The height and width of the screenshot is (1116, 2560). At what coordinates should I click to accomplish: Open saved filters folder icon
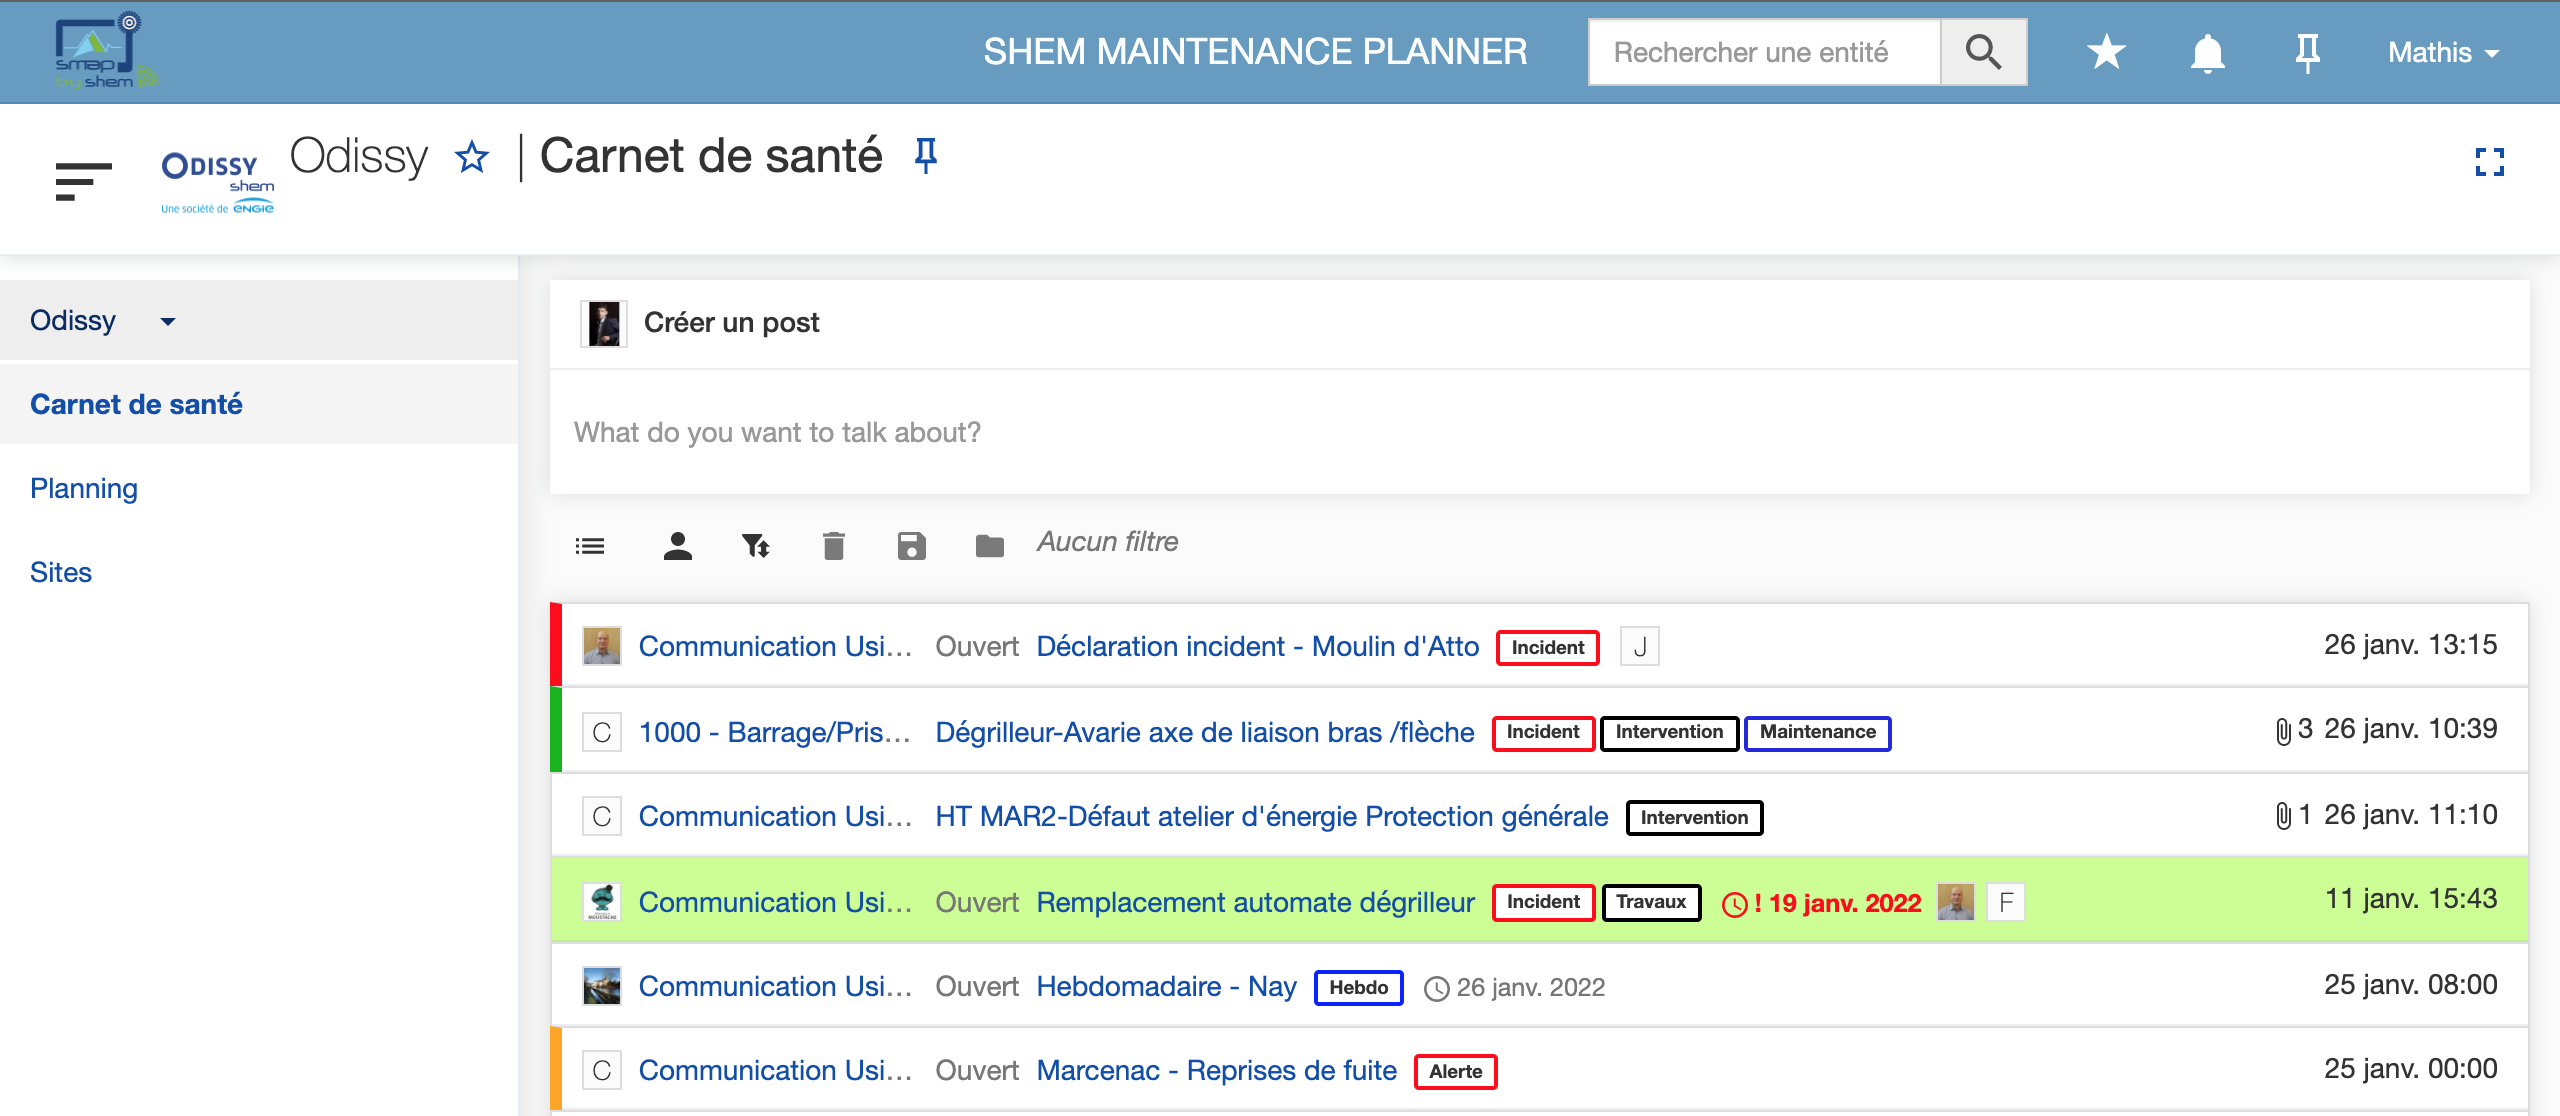pos(988,545)
